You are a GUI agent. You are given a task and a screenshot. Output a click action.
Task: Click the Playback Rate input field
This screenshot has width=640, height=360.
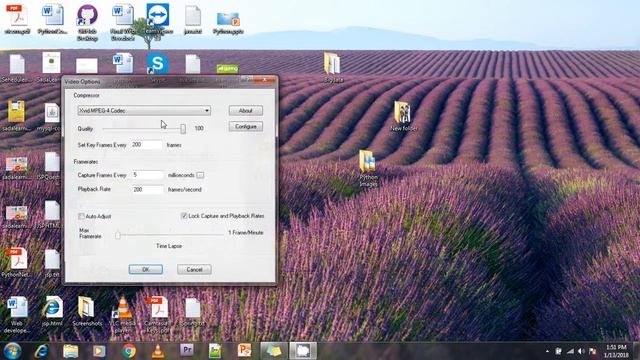point(147,190)
